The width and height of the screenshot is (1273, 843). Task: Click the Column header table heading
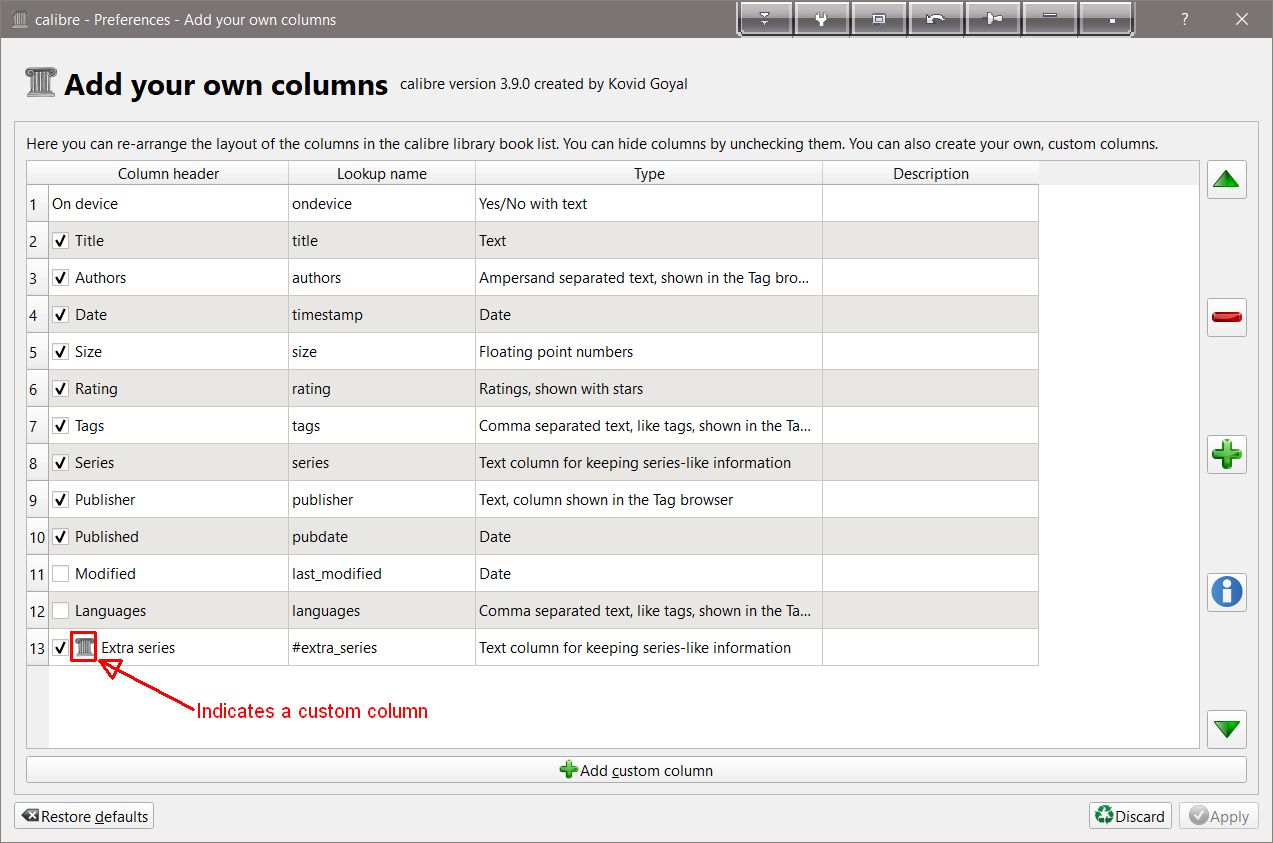tap(168, 173)
